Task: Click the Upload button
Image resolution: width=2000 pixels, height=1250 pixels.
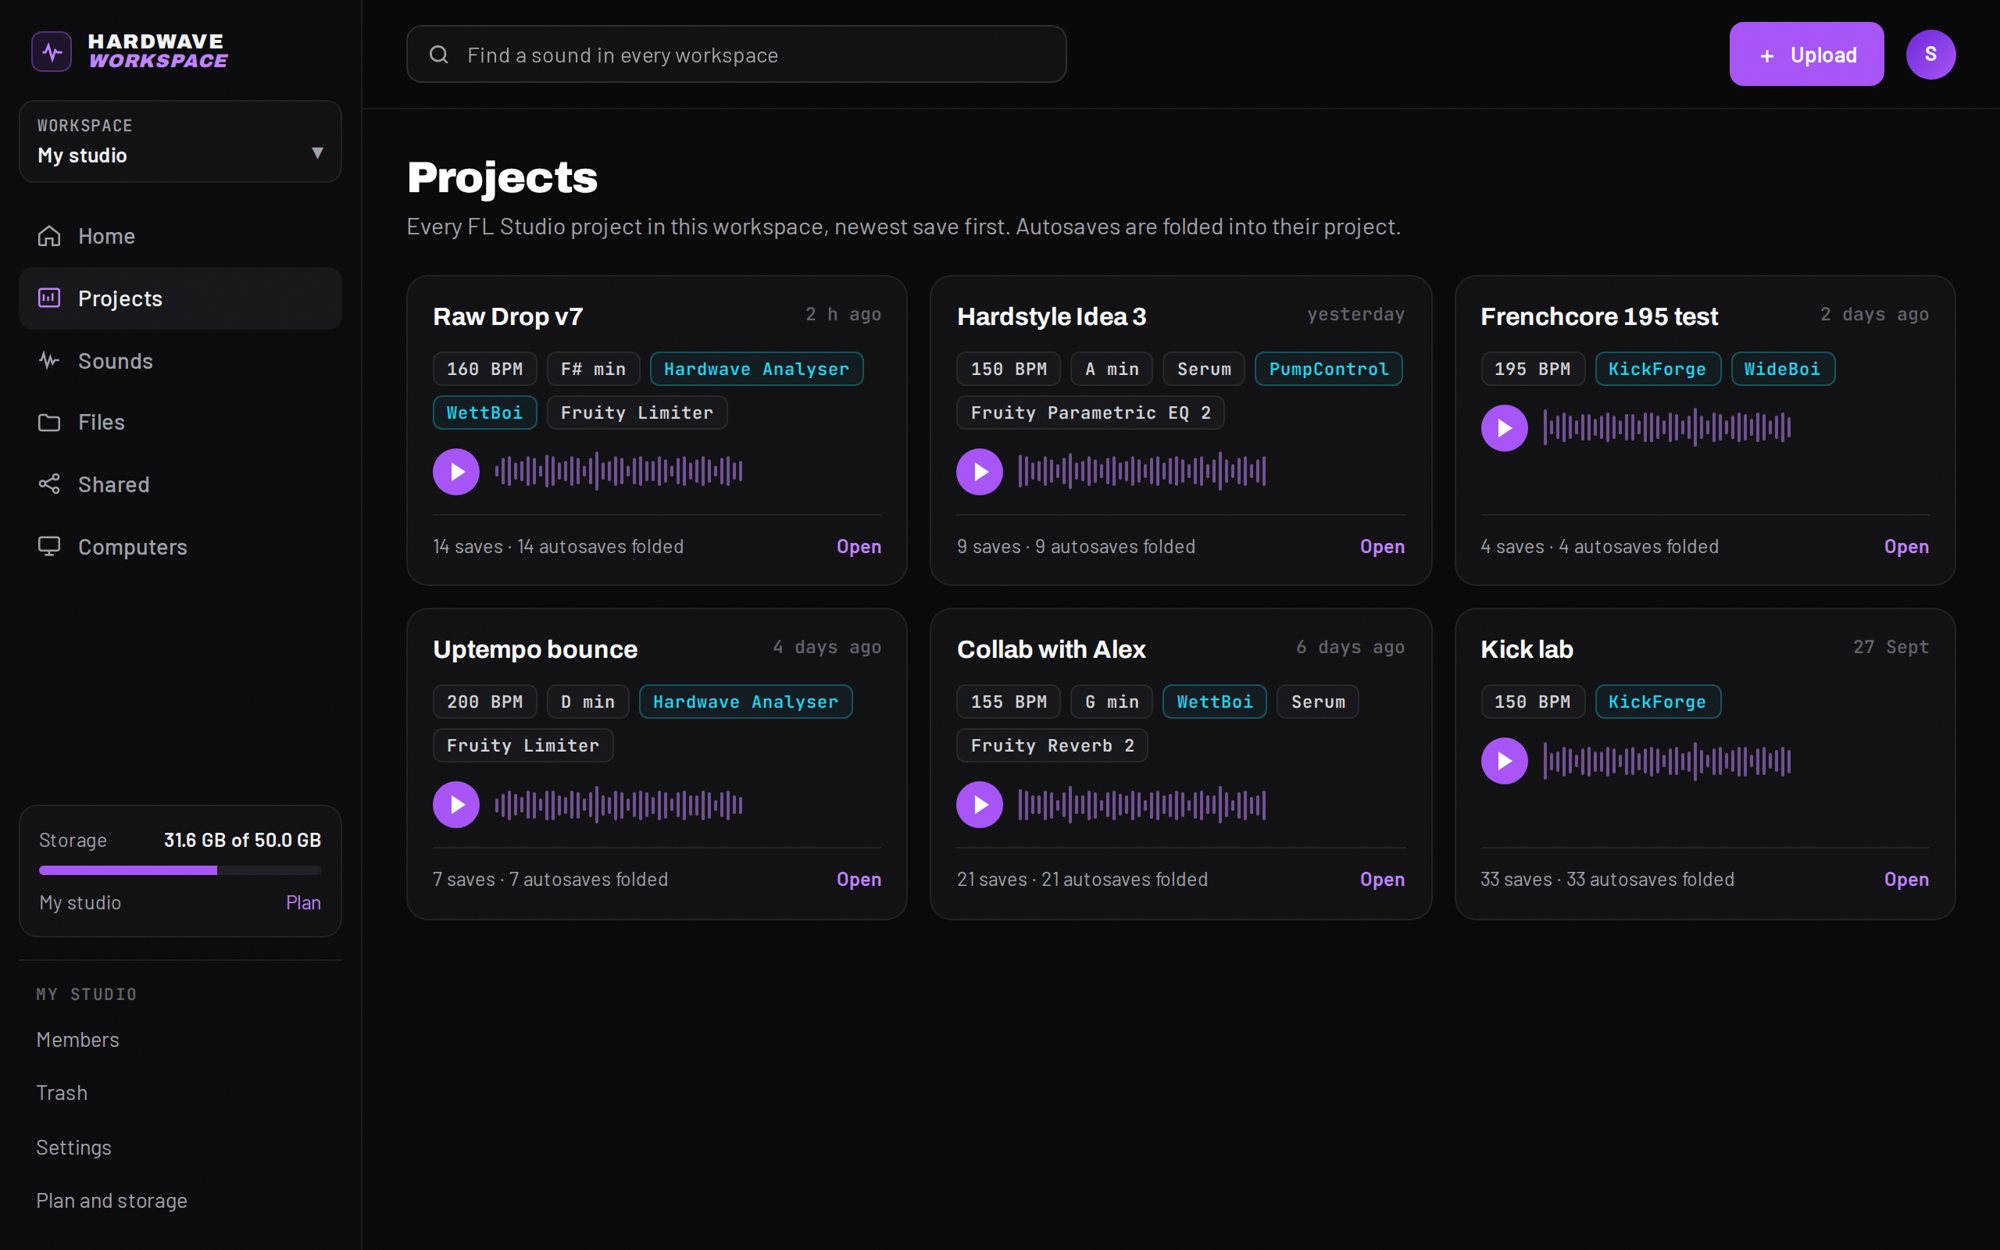Action: (1807, 54)
